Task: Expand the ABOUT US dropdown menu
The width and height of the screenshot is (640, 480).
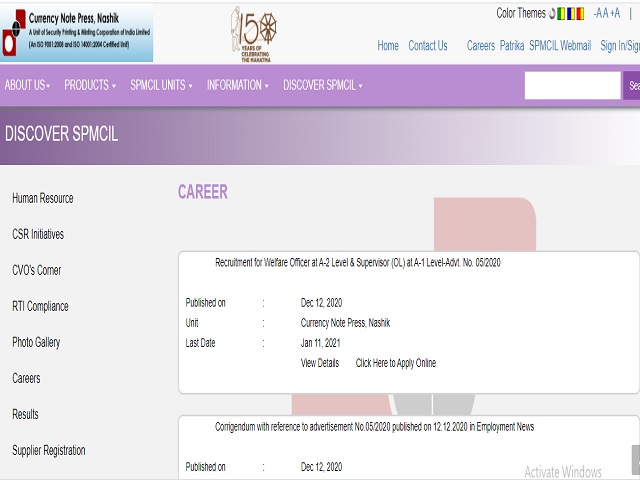Action: (x=27, y=85)
